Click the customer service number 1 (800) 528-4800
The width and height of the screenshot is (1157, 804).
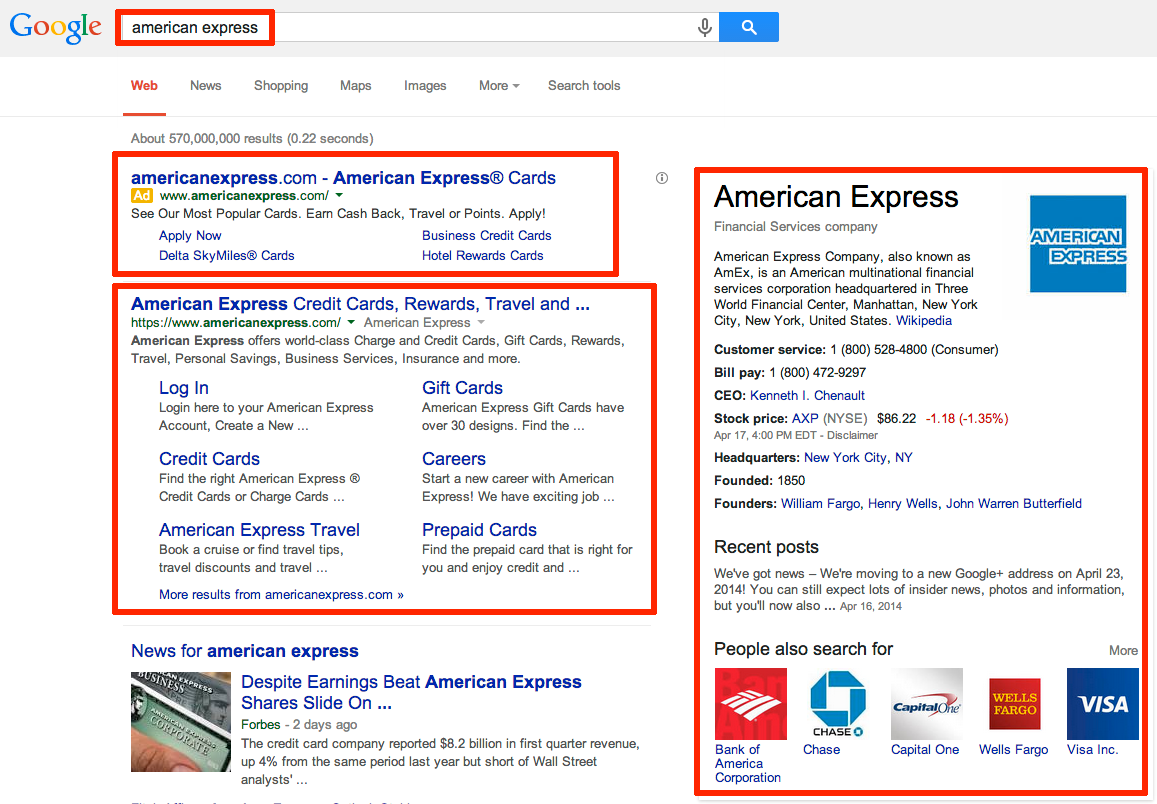click(879, 350)
